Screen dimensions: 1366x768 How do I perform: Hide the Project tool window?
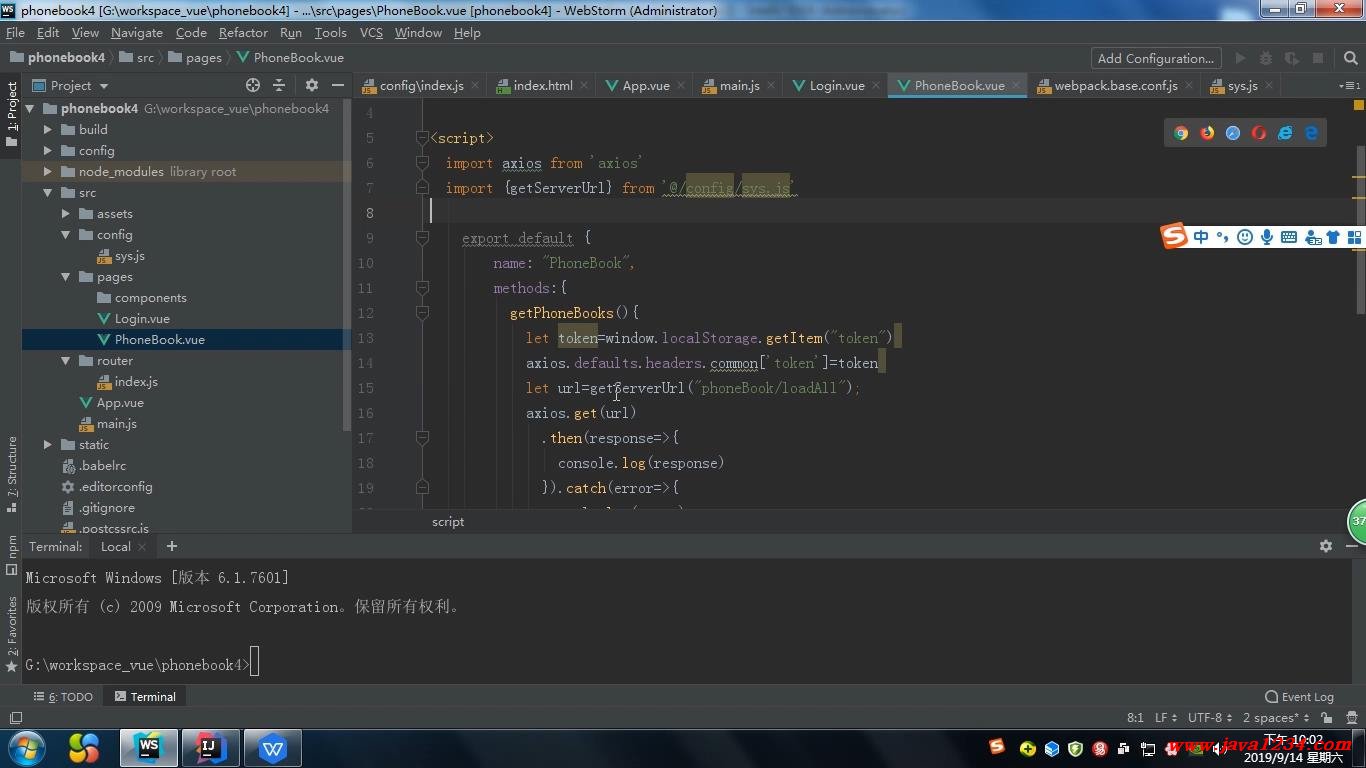[338, 85]
